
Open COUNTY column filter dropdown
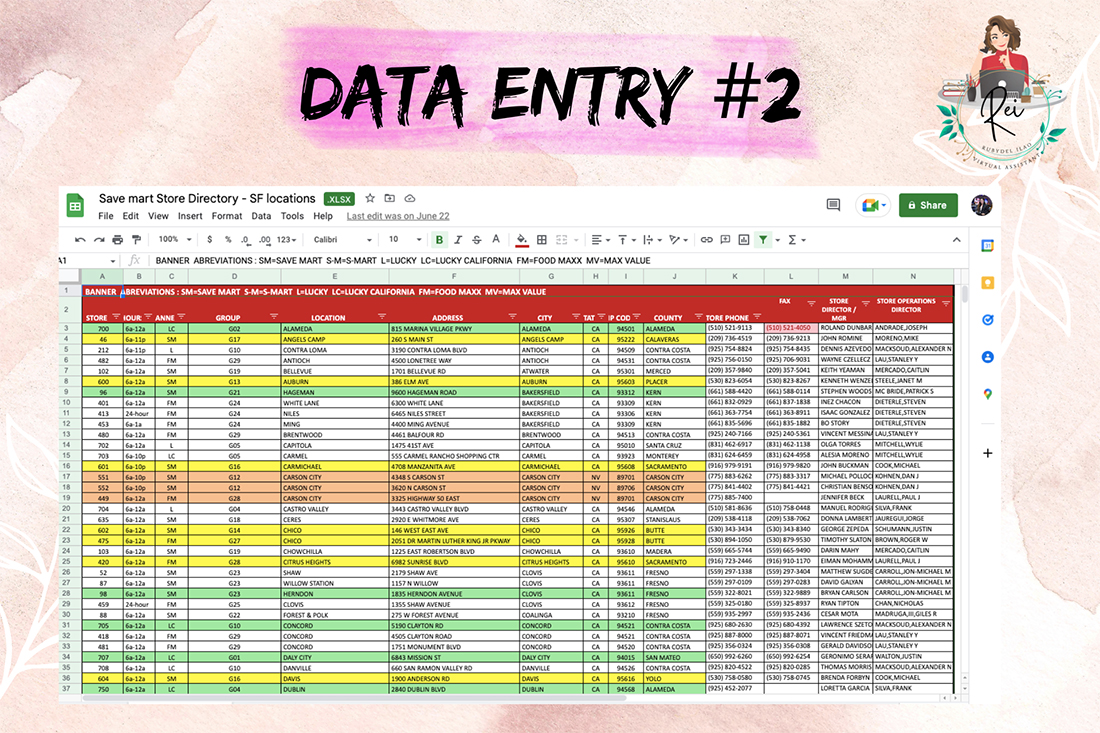698,317
